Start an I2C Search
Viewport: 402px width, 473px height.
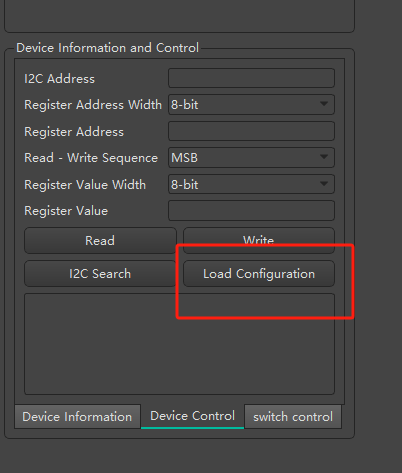point(100,274)
